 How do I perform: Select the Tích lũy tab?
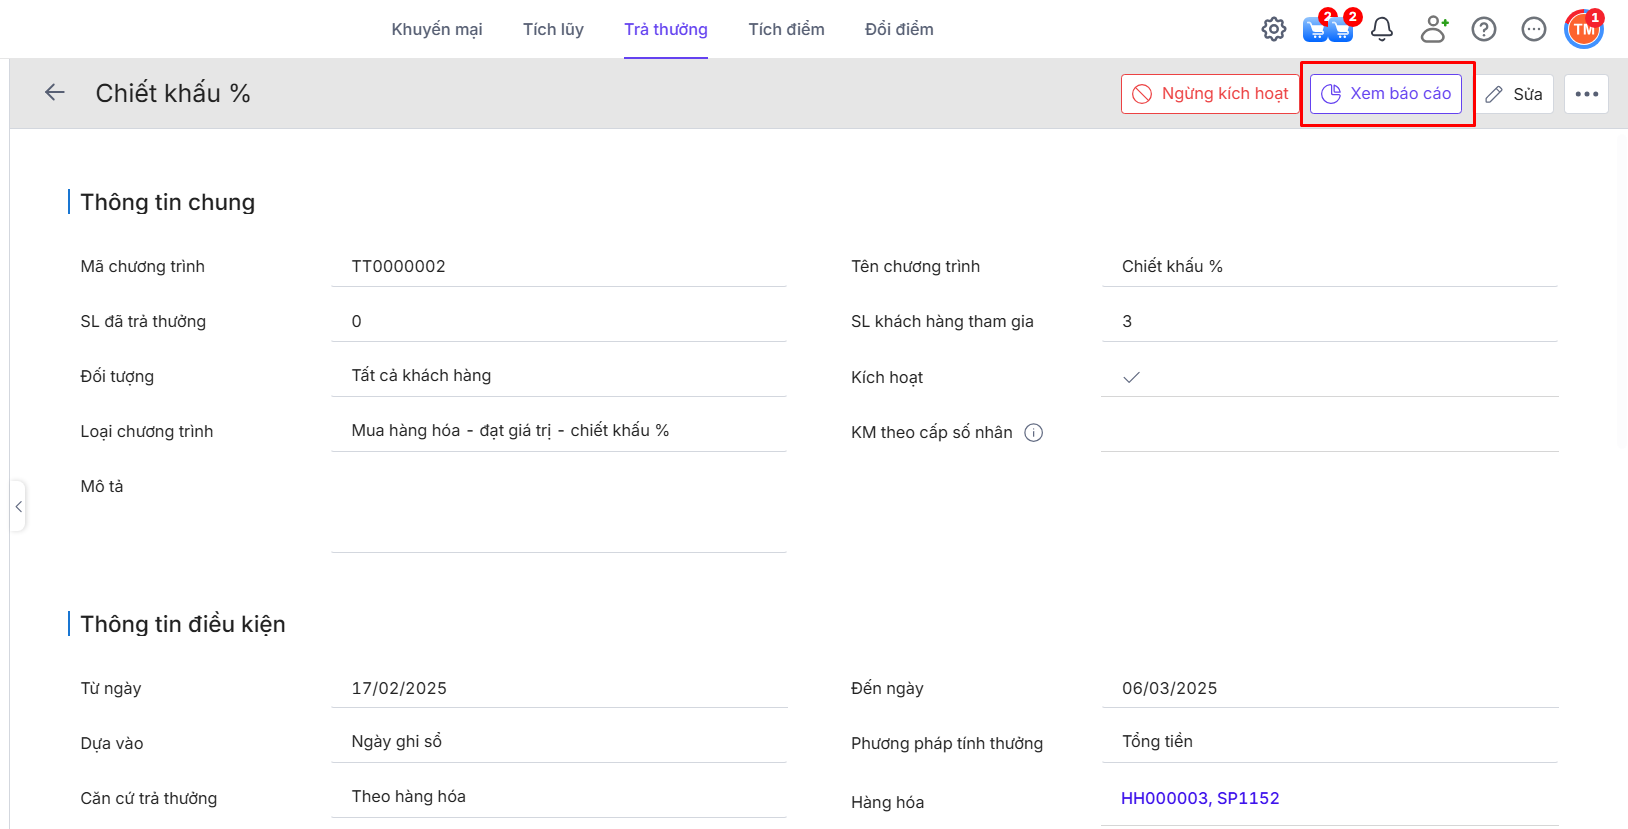[x=553, y=30]
